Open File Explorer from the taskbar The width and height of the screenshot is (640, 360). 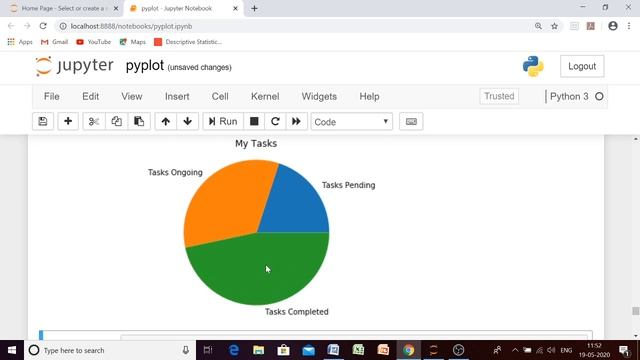[x=258, y=350]
